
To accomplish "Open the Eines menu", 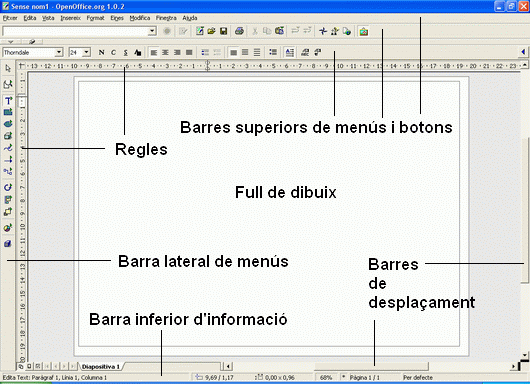I will coord(117,18).
